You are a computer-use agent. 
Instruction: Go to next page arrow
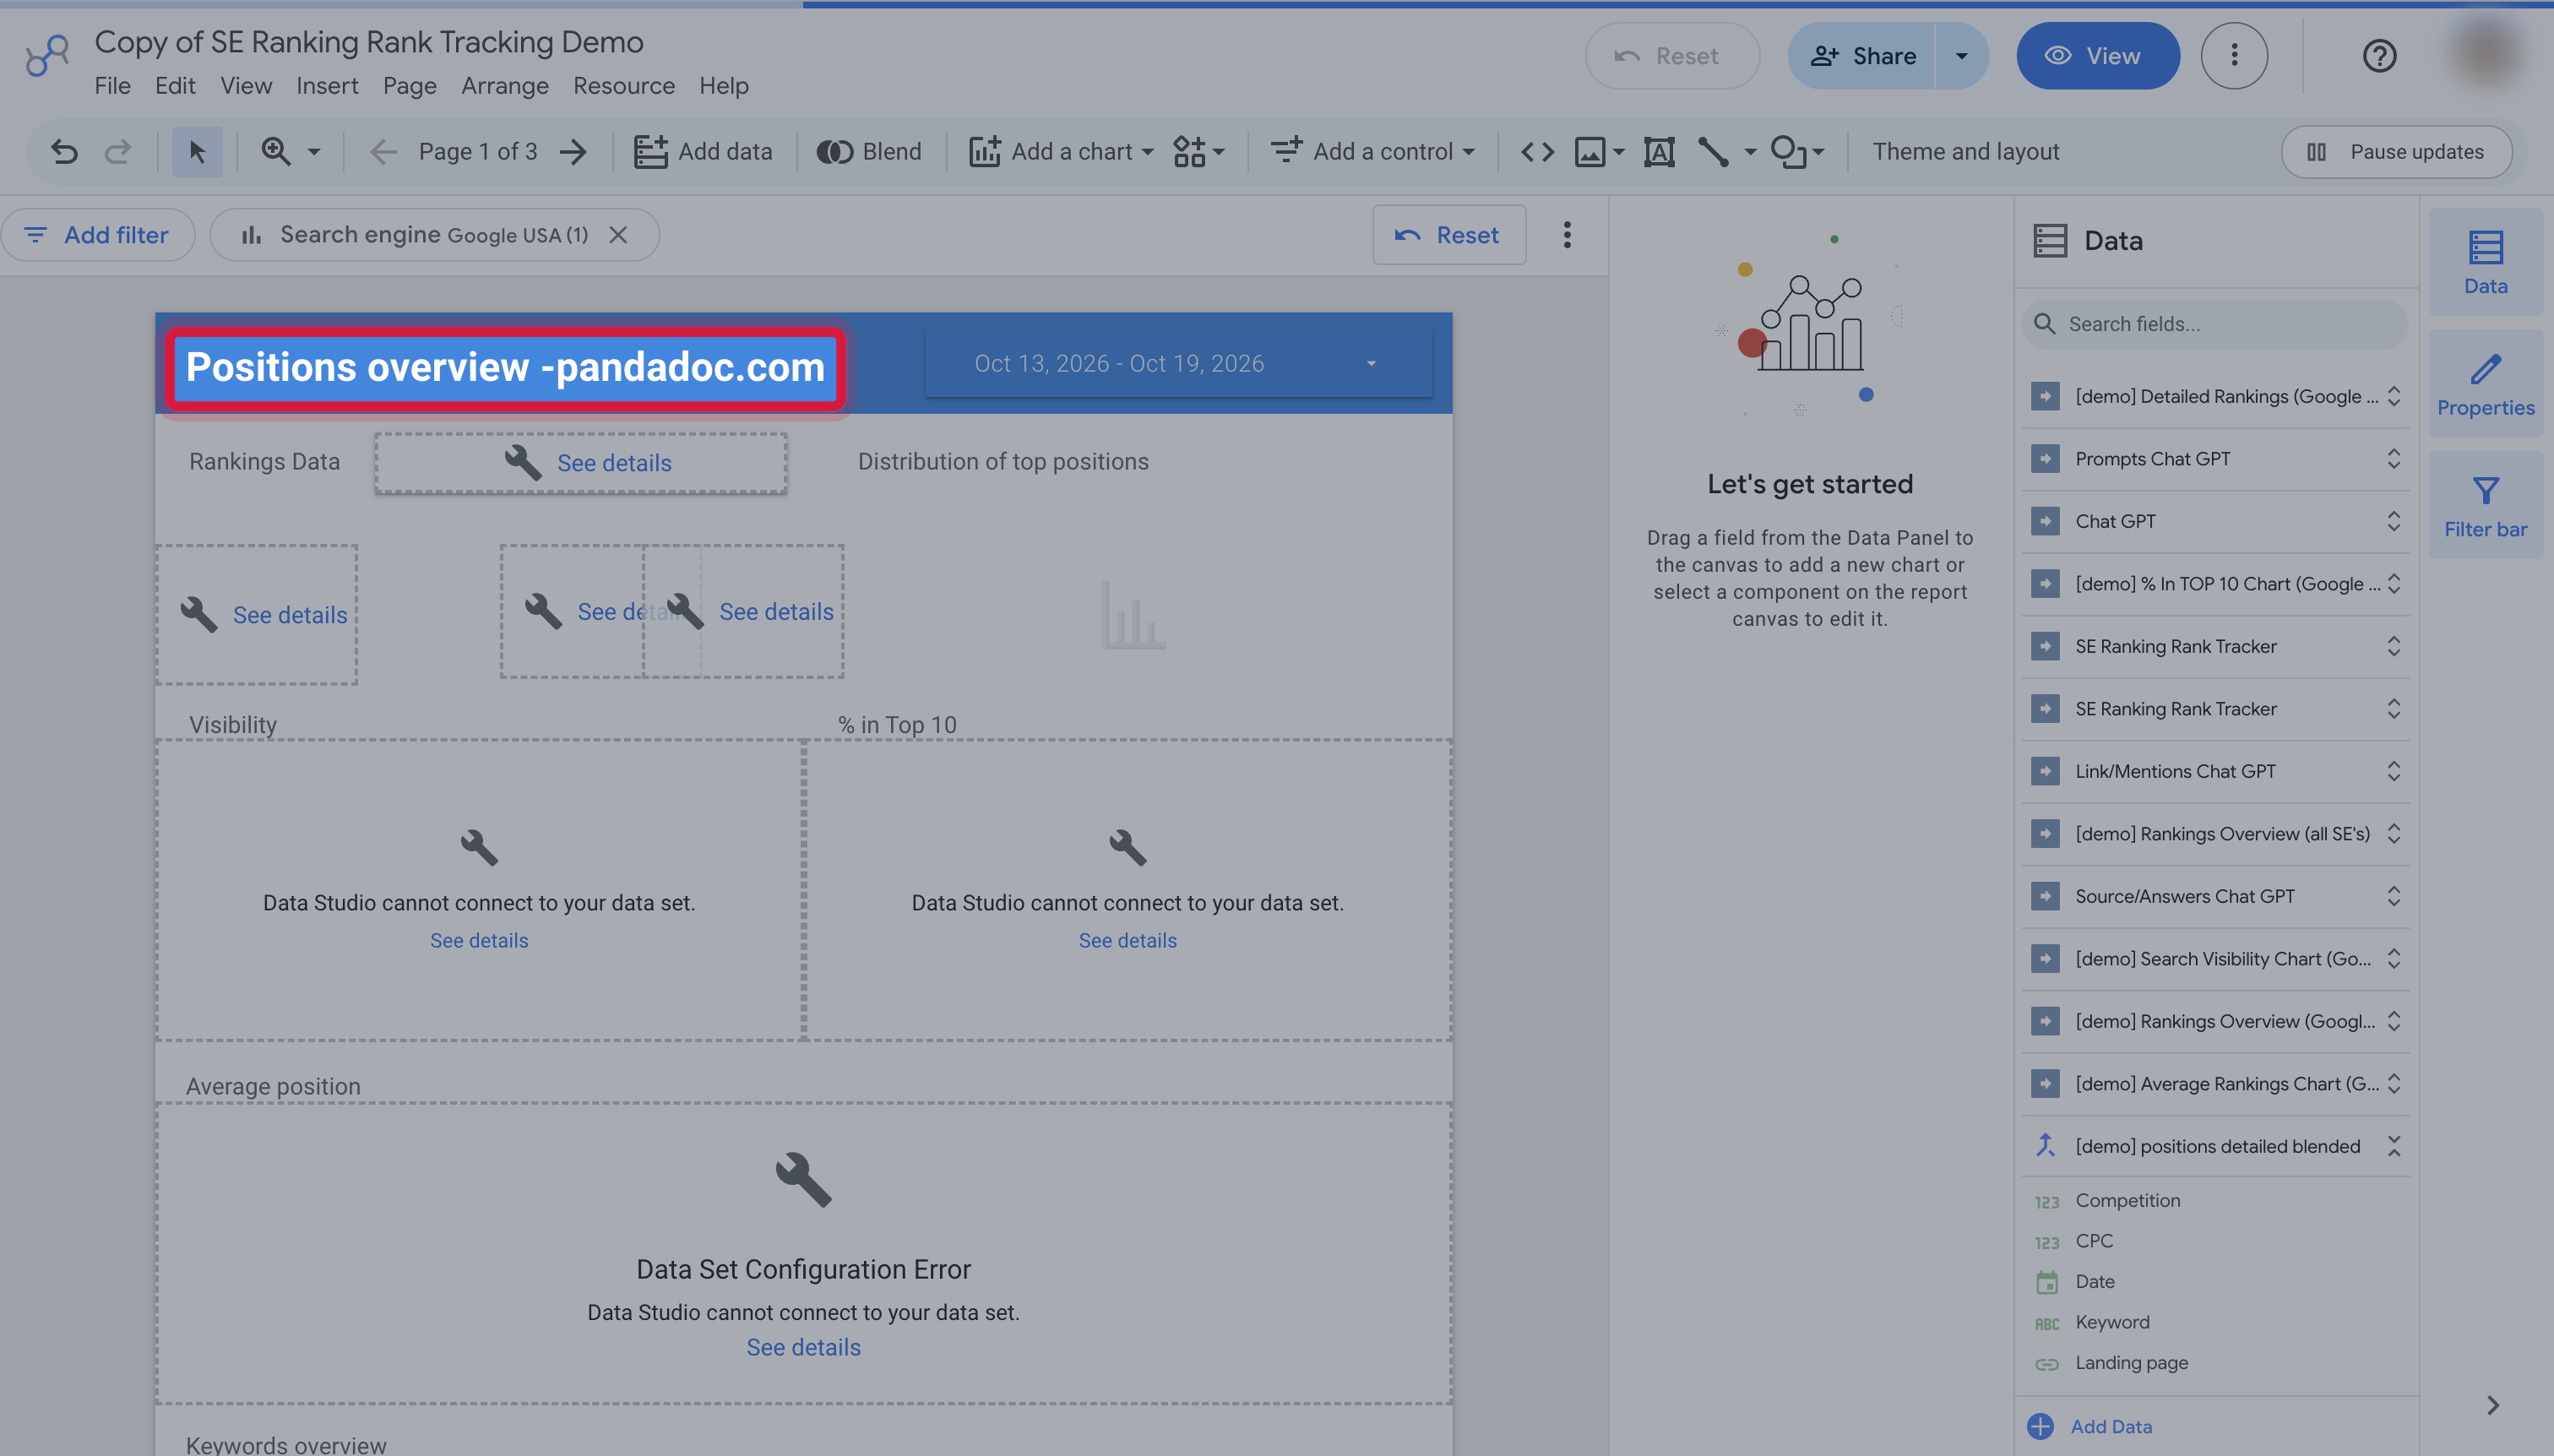573,152
